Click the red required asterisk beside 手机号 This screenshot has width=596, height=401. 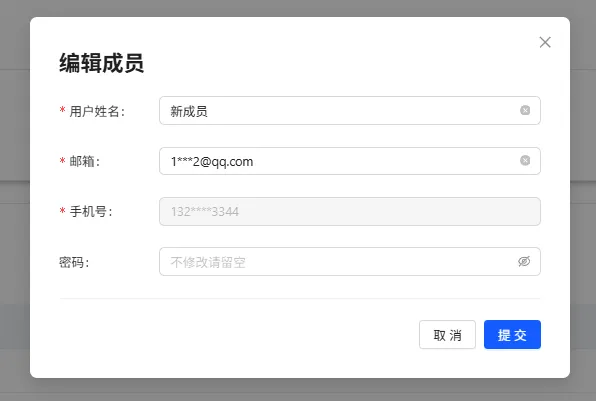point(62,211)
